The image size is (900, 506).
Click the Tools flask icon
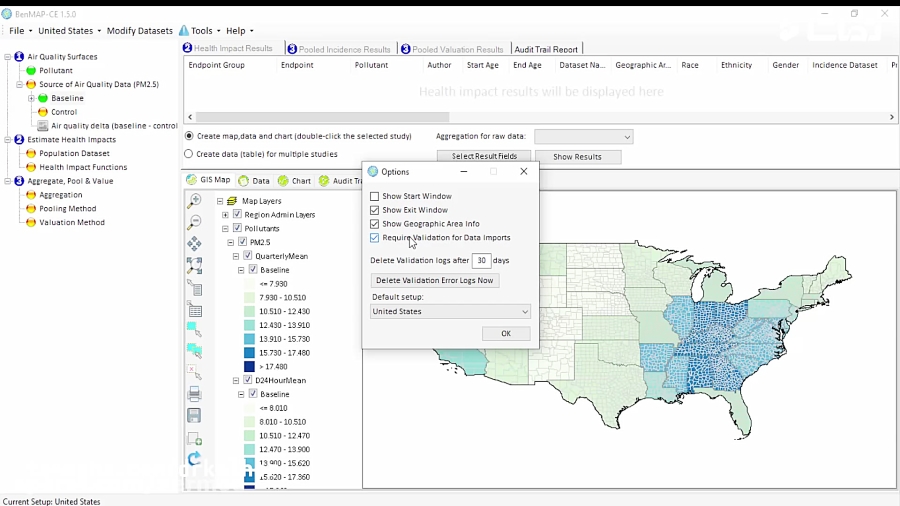coord(184,30)
